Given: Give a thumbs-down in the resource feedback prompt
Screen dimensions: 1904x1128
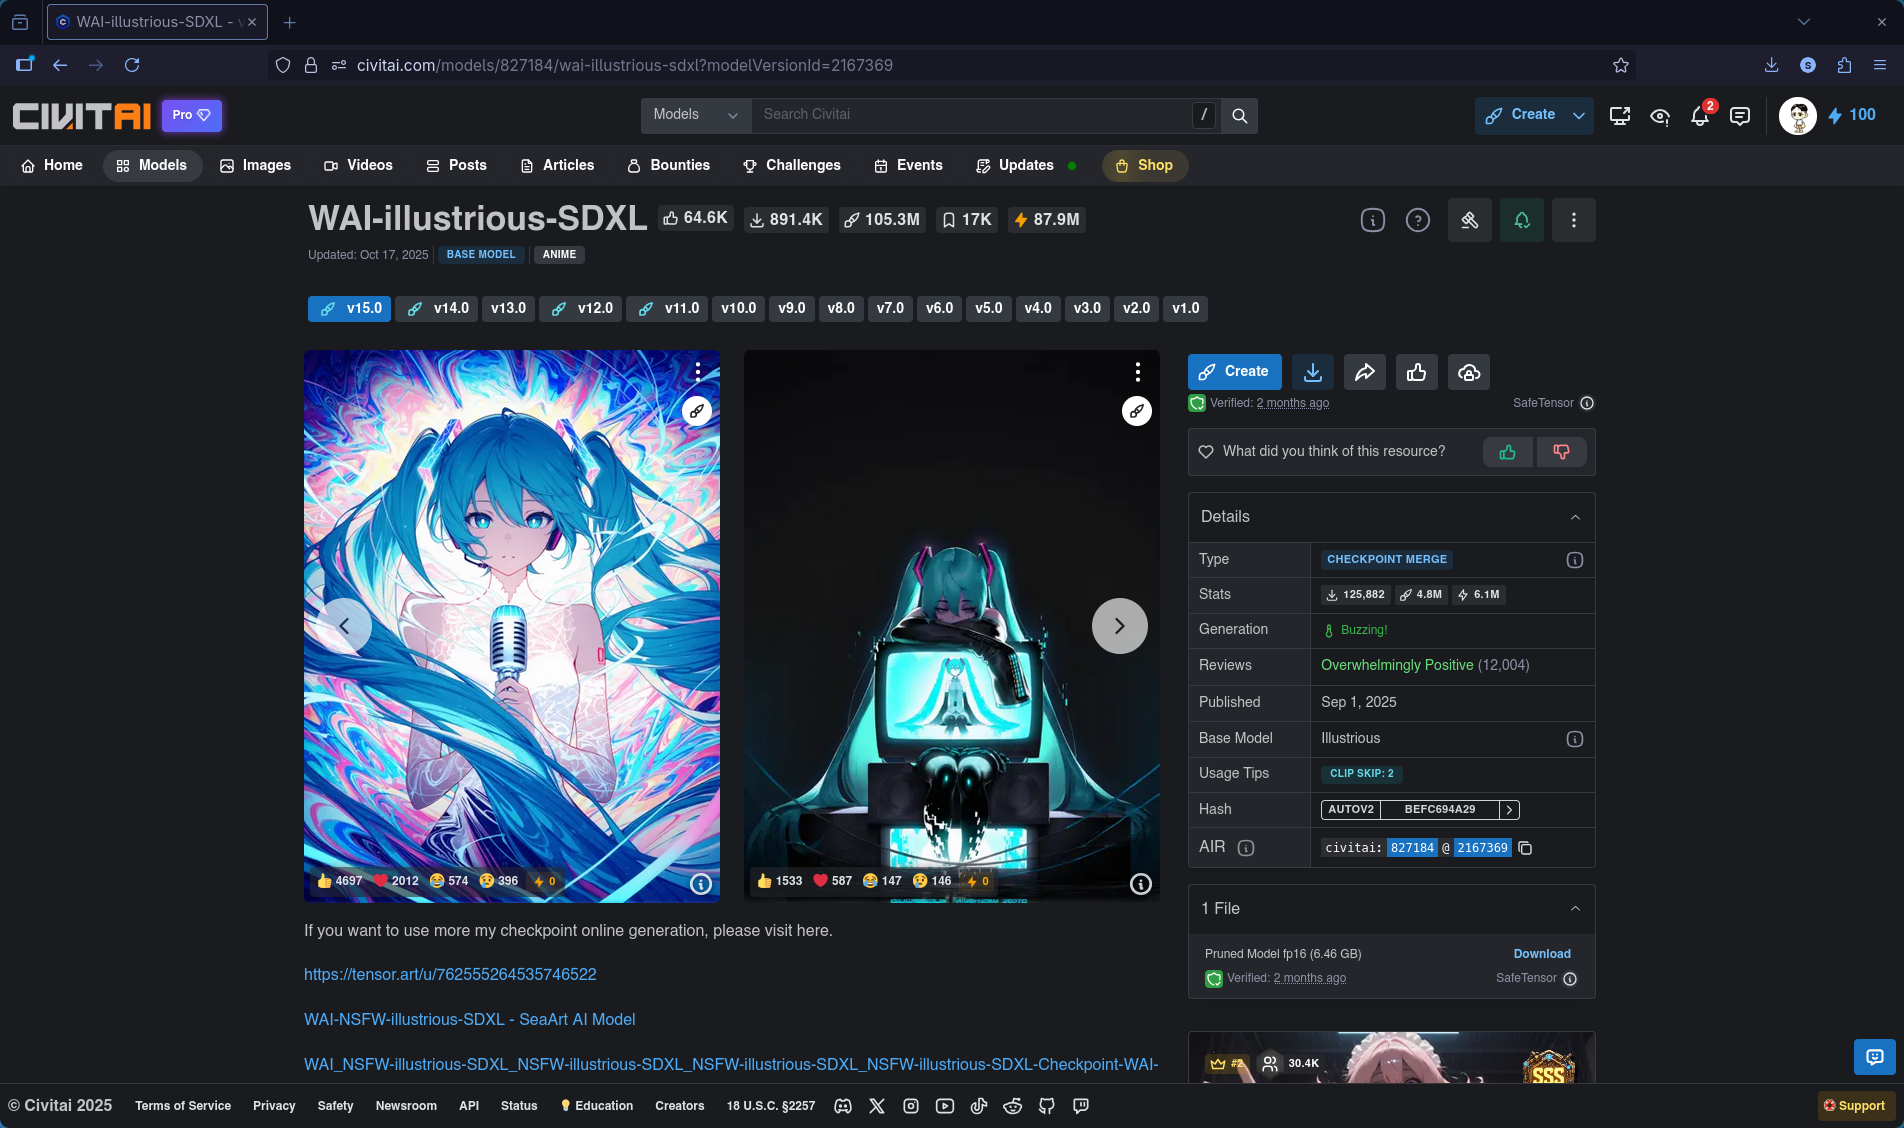Looking at the screenshot, I should (x=1561, y=452).
